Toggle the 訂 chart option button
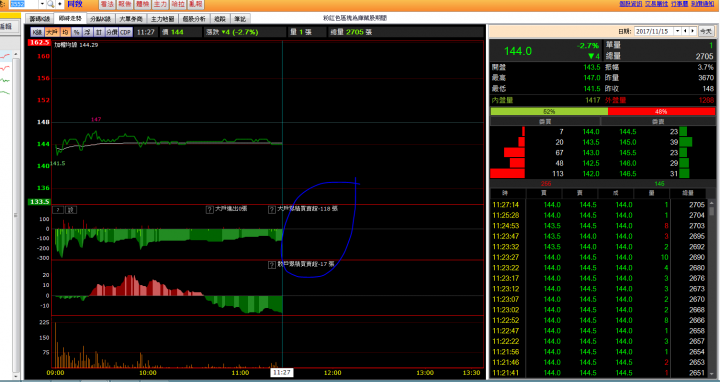The height and width of the screenshot is (382, 720). tap(98, 32)
